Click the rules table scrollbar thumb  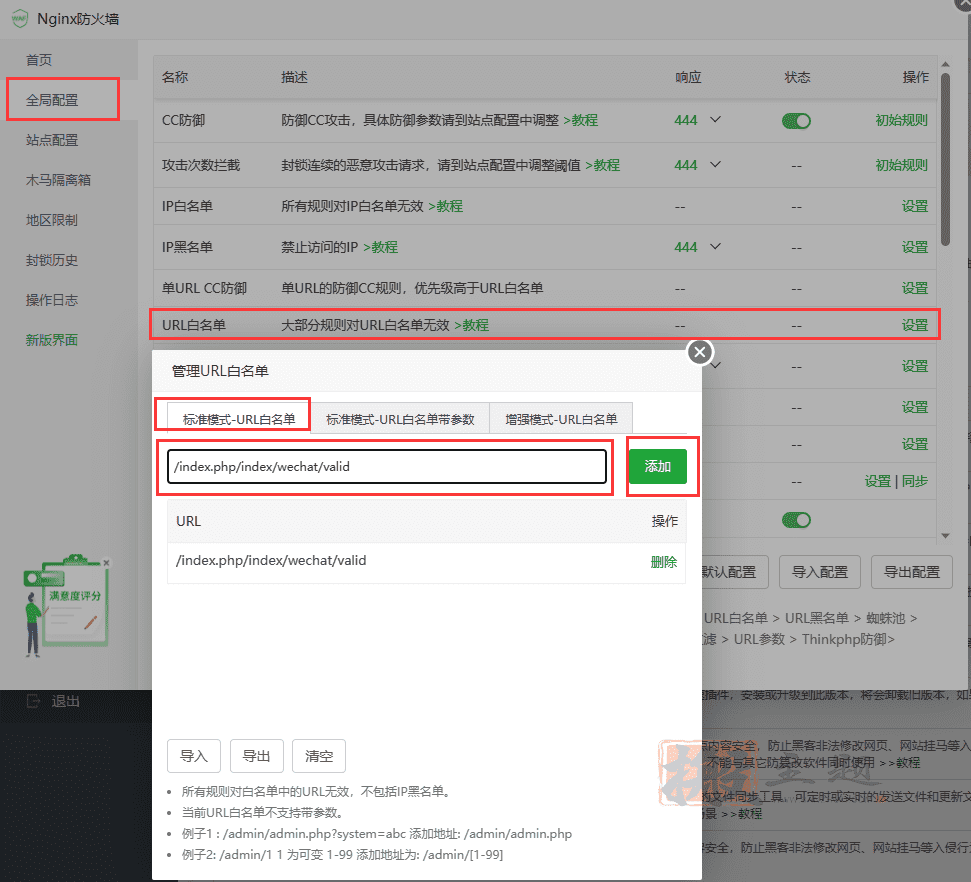[945, 160]
